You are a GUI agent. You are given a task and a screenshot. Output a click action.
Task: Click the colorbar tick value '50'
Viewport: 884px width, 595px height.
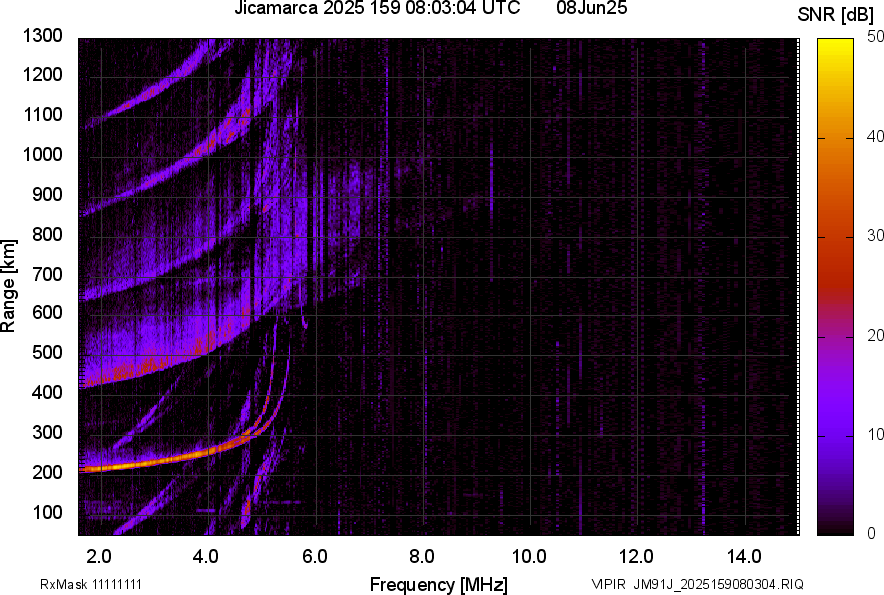(x=876, y=37)
